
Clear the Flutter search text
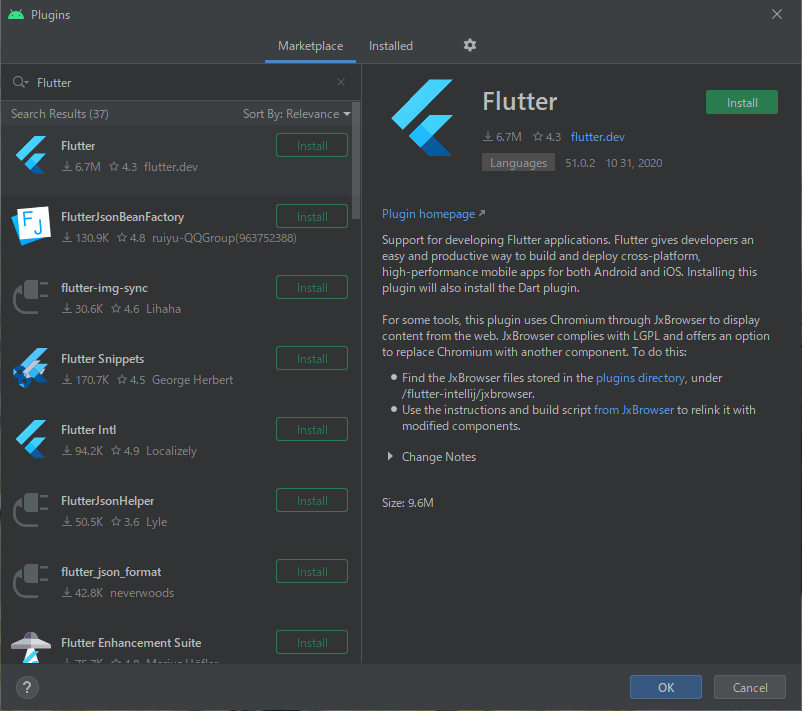coord(341,82)
